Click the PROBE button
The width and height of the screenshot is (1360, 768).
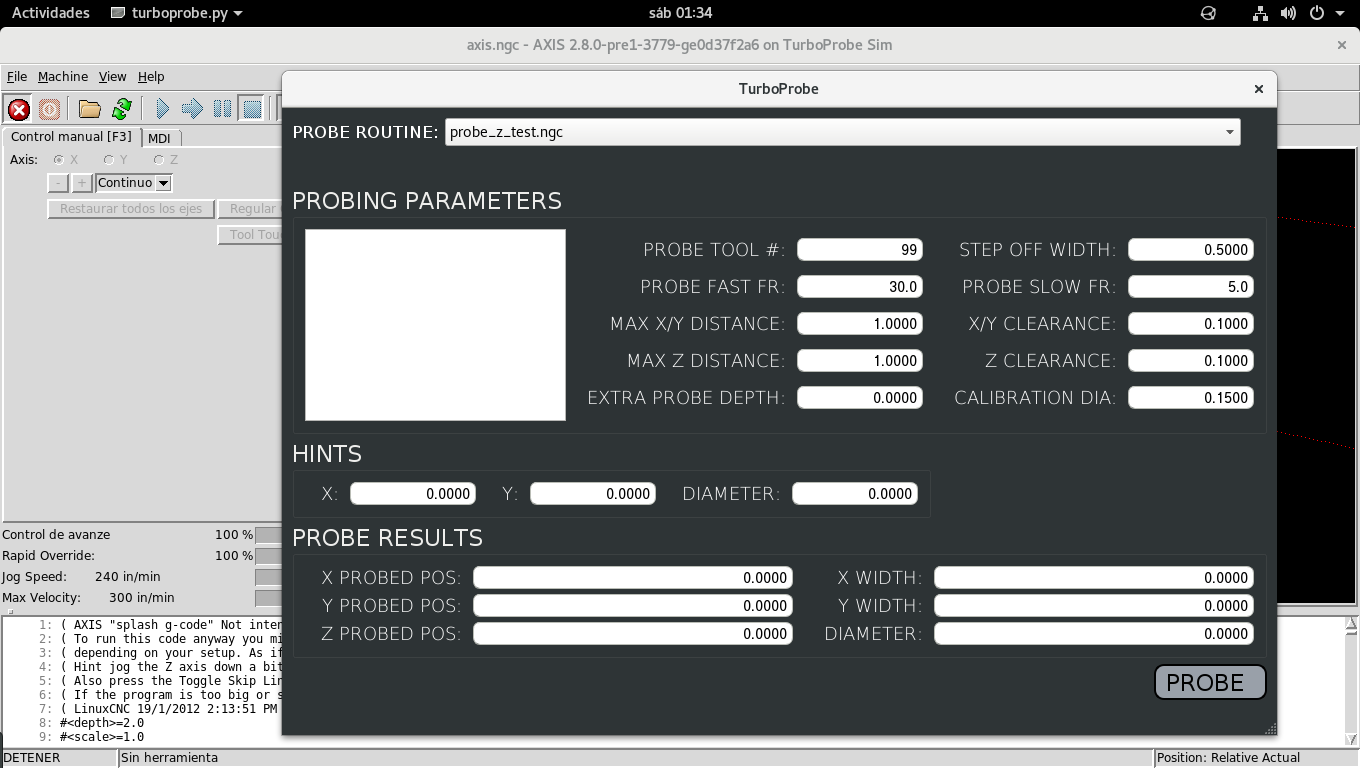[x=1210, y=682]
